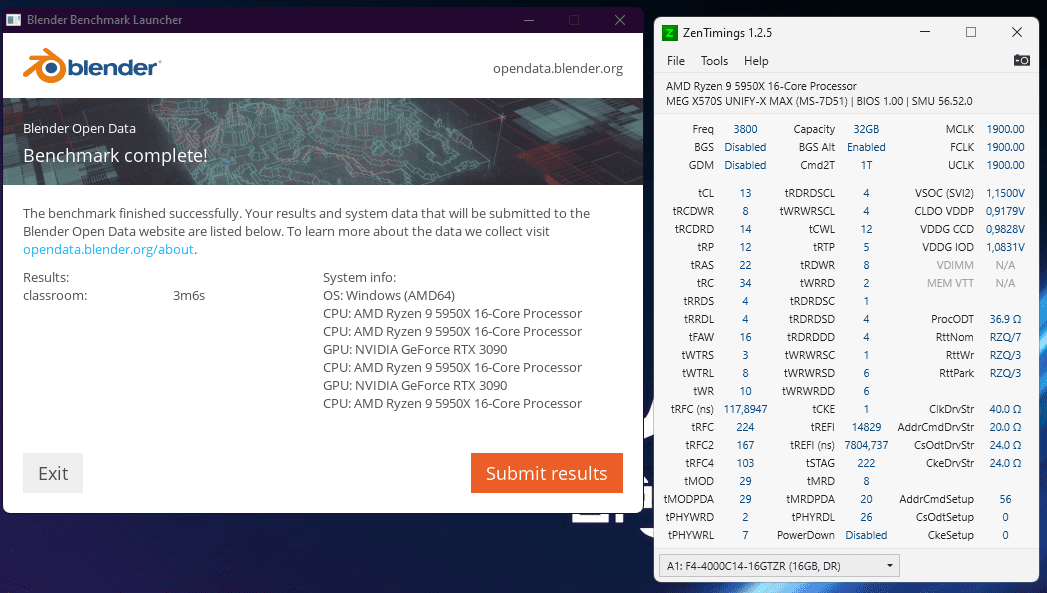1047x593 pixels.
Task: Click the FCLK value 1900.00
Action: (1005, 147)
